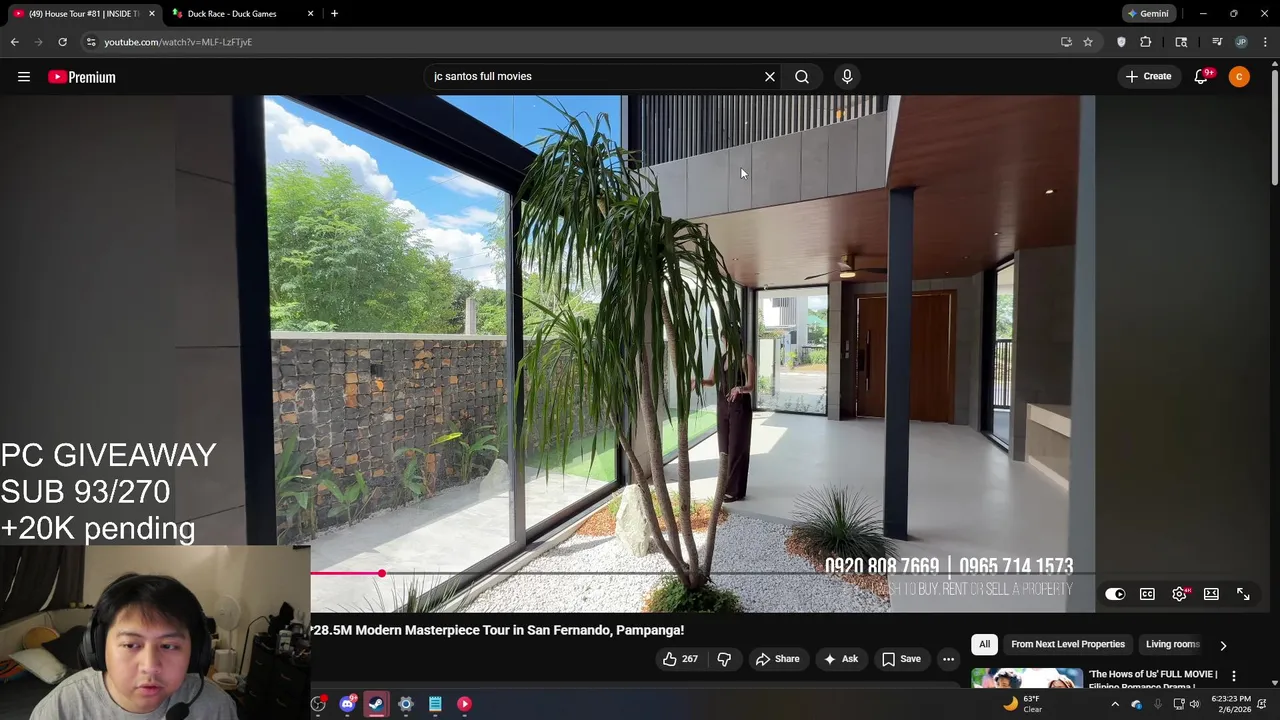Go to YouTube Premium home logo

(x=82, y=77)
